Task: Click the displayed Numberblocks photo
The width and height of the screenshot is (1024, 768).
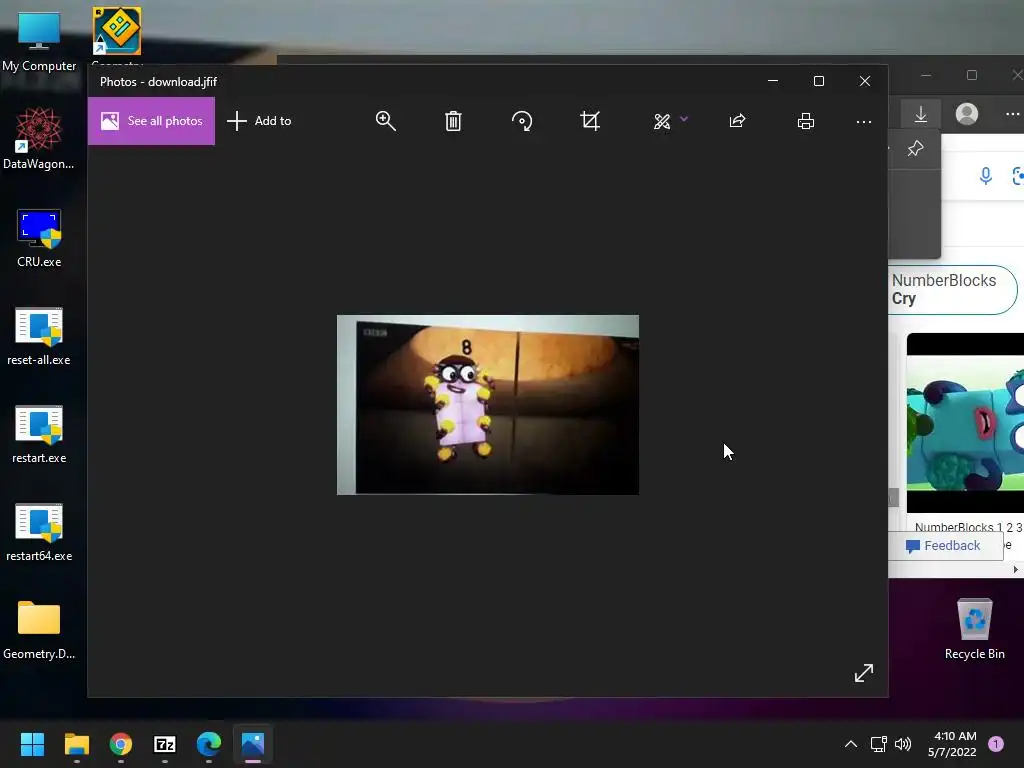Action: click(488, 405)
